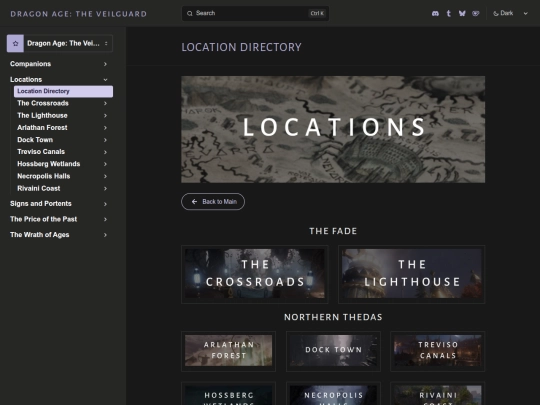Open Arlathan Forest location card
Screen dimensions: 540x405
coord(228,351)
